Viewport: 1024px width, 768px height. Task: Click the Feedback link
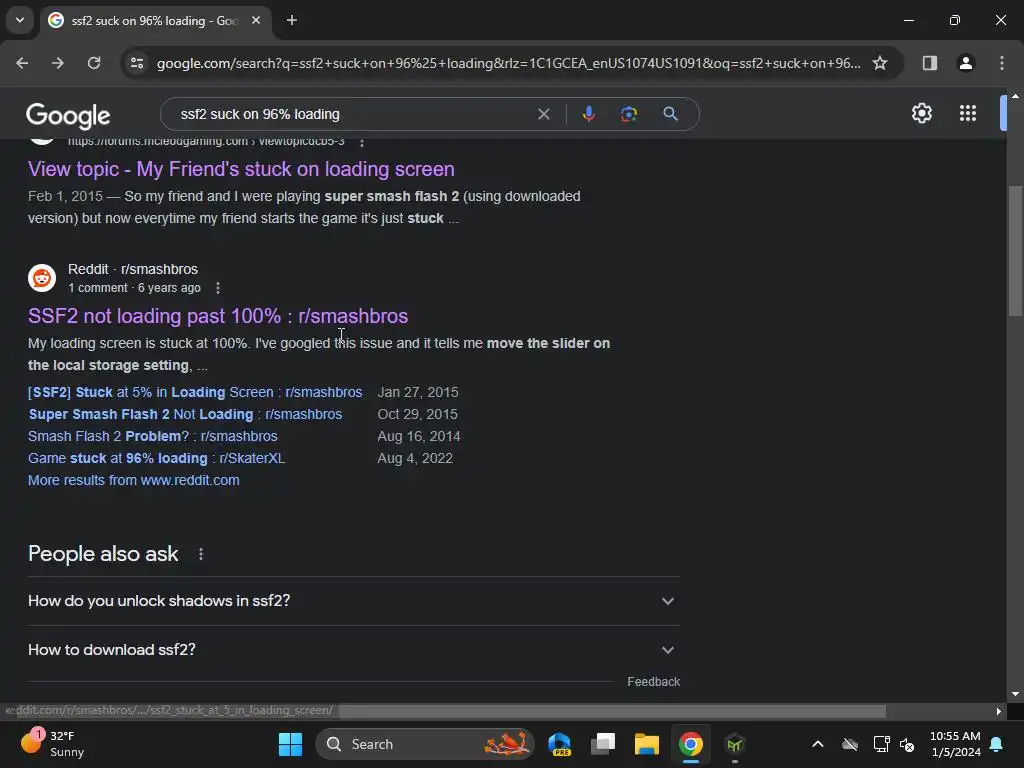coord(653,682)
